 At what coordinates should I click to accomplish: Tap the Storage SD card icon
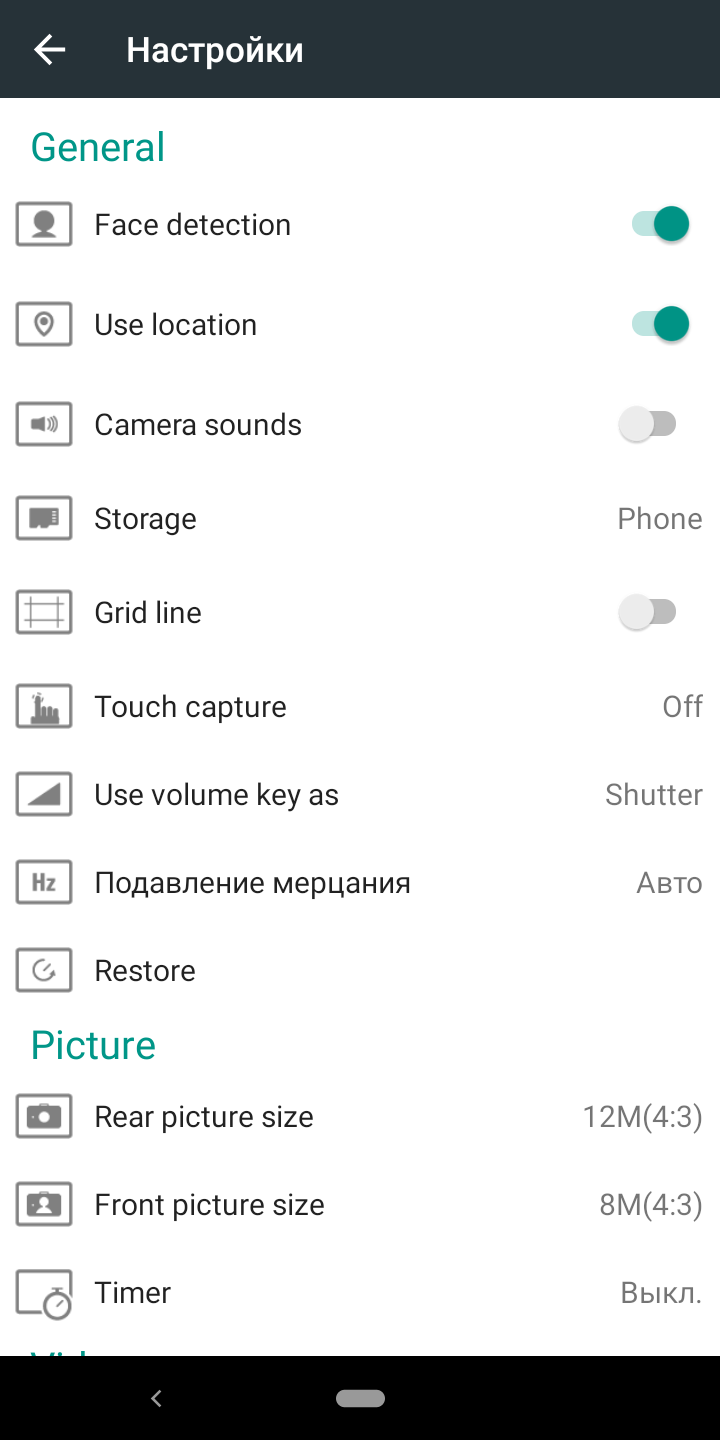44,518
